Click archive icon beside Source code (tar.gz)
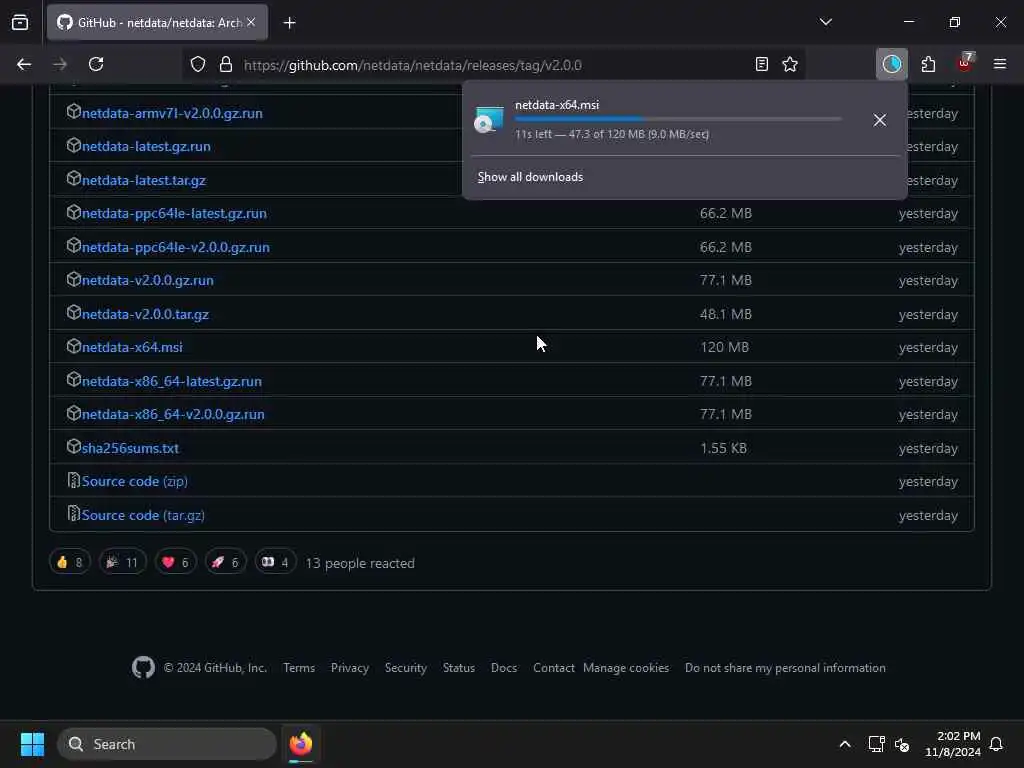 73,514
